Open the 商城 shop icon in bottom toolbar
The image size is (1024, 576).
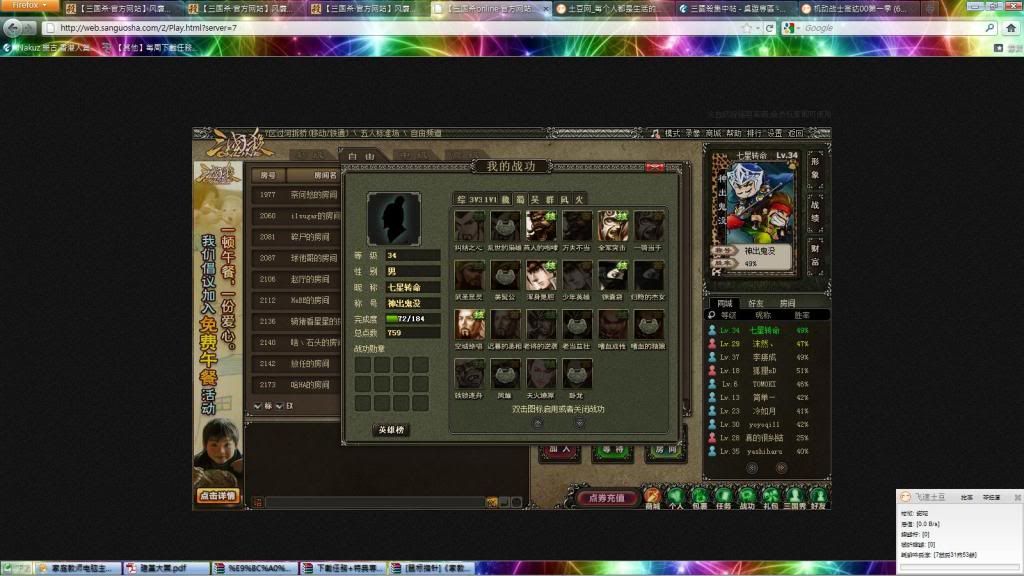[652, 498]
